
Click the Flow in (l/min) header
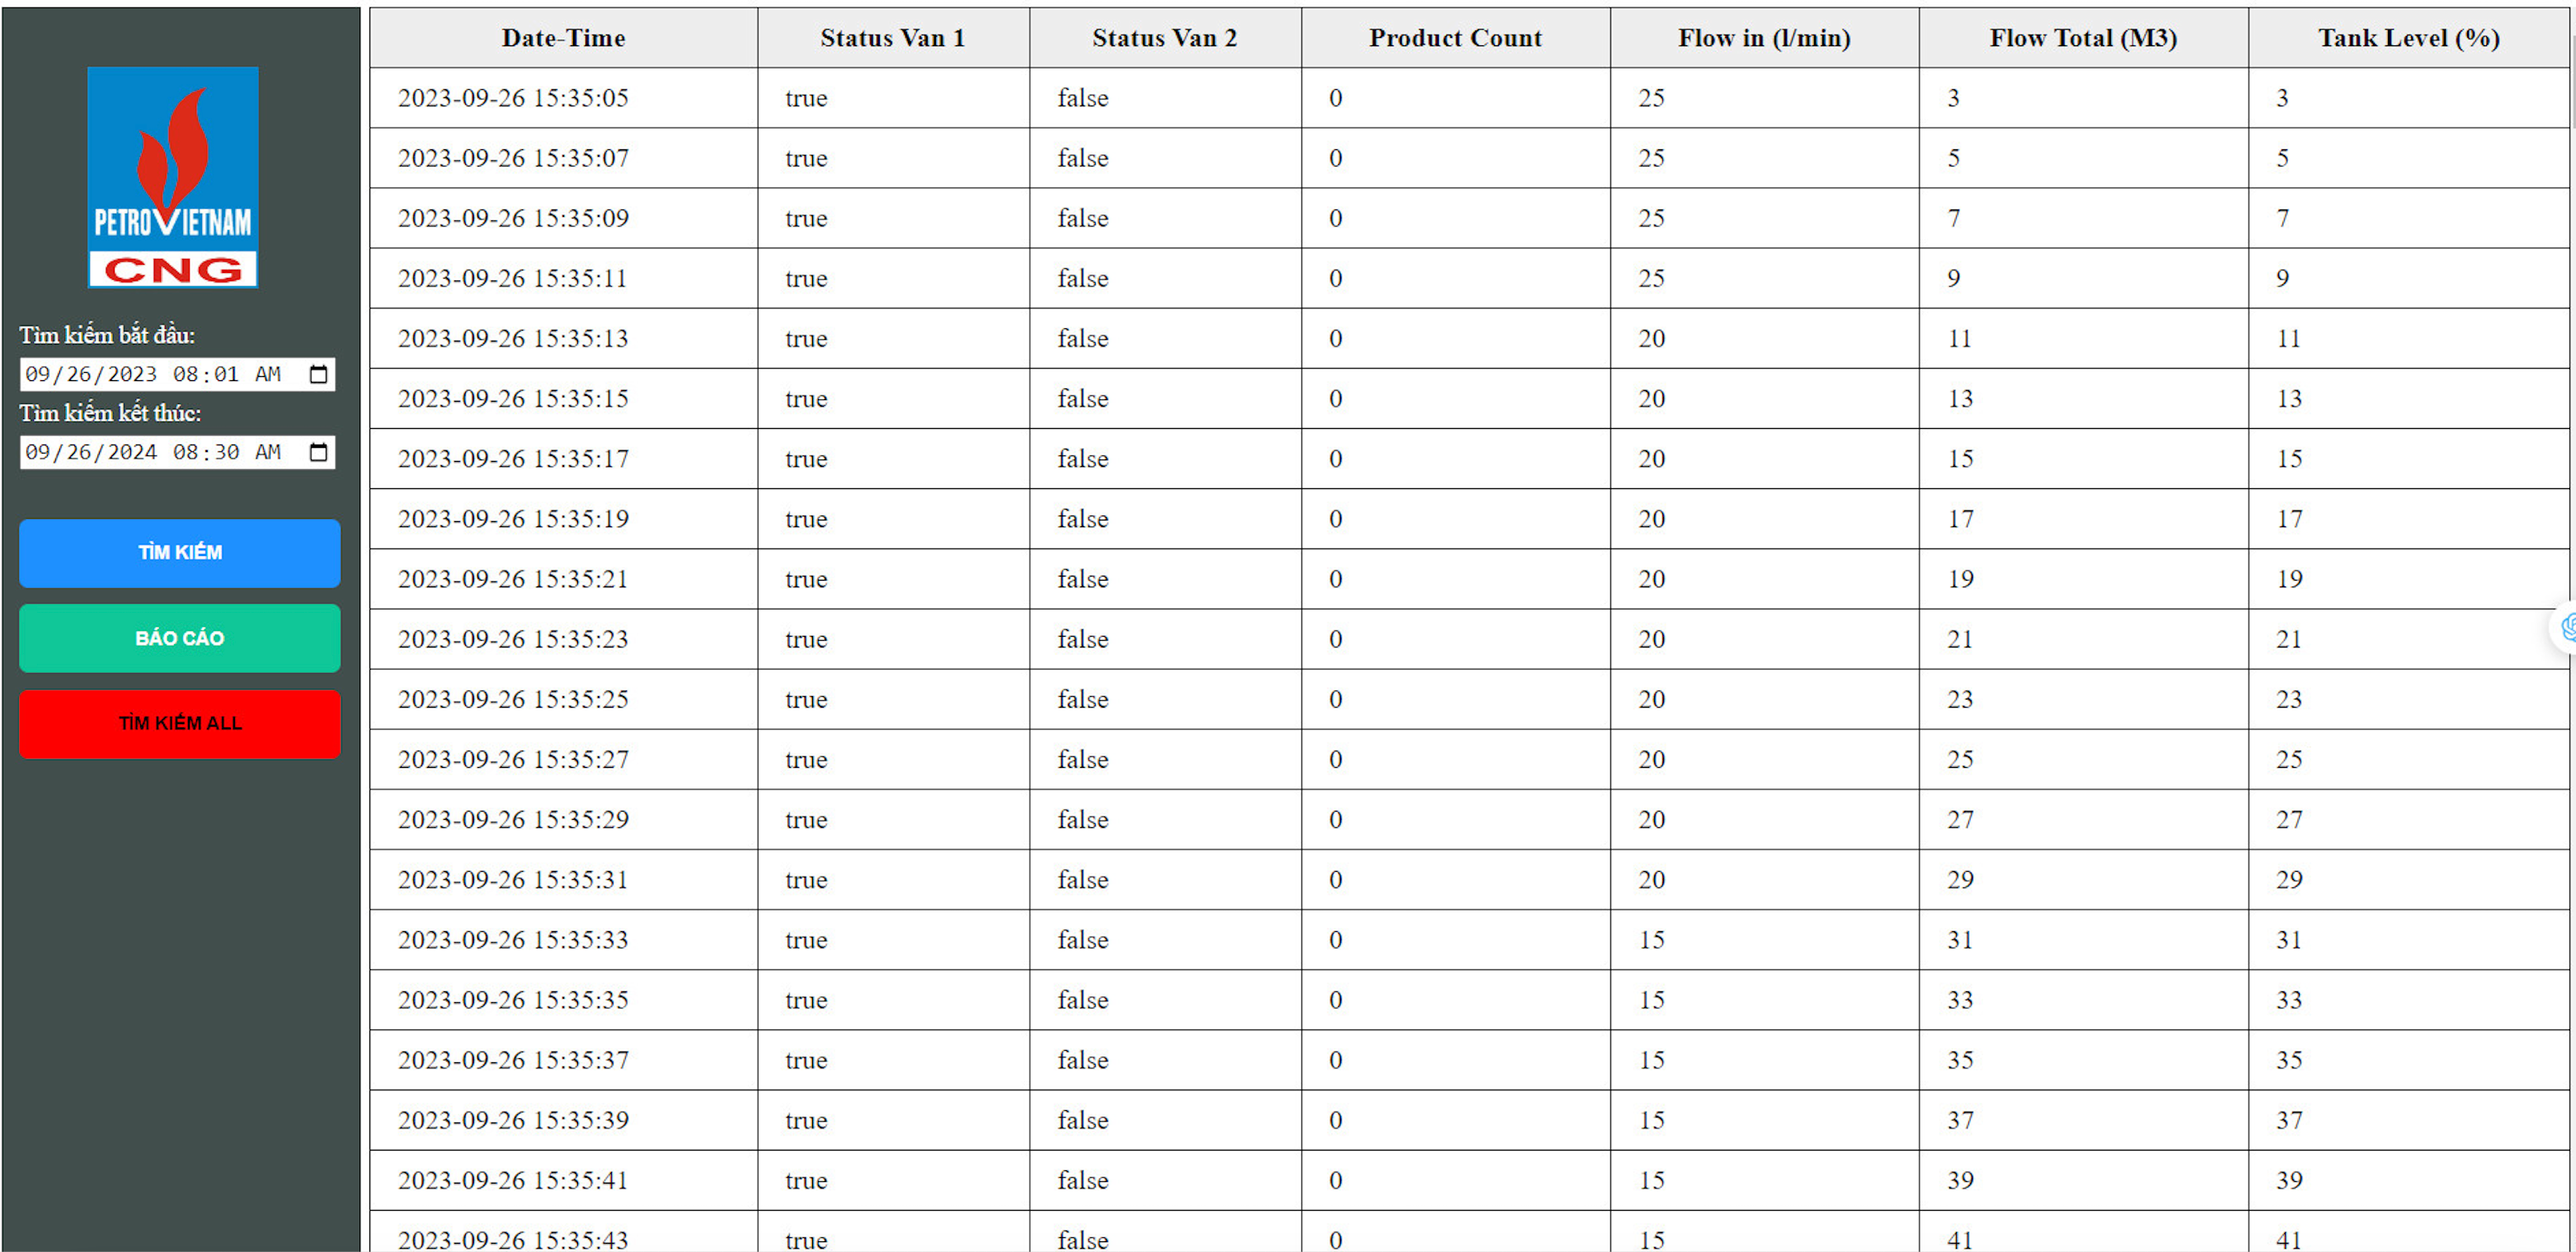pos(1765,38)
